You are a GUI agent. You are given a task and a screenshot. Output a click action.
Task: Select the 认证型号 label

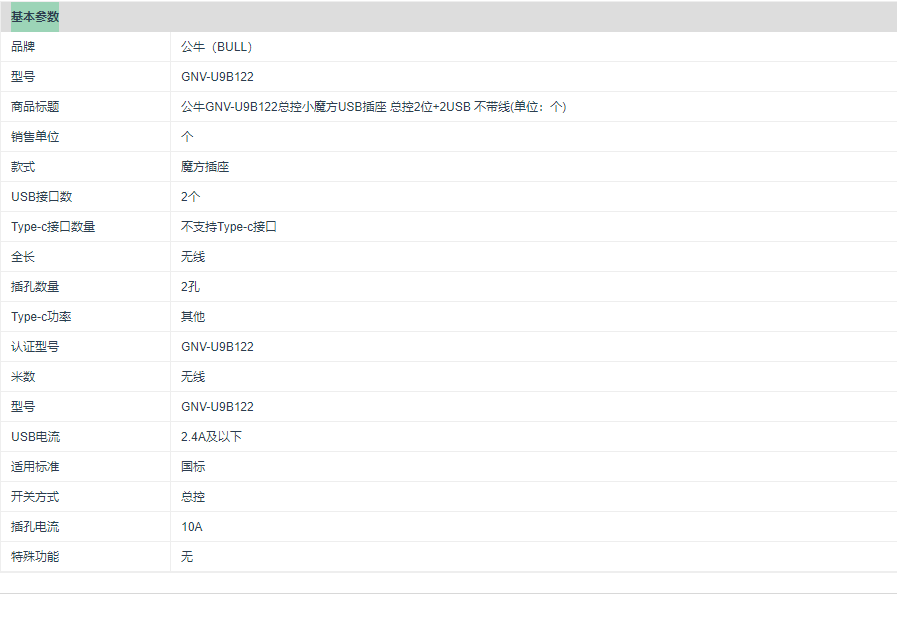click(x=35, y=347)
